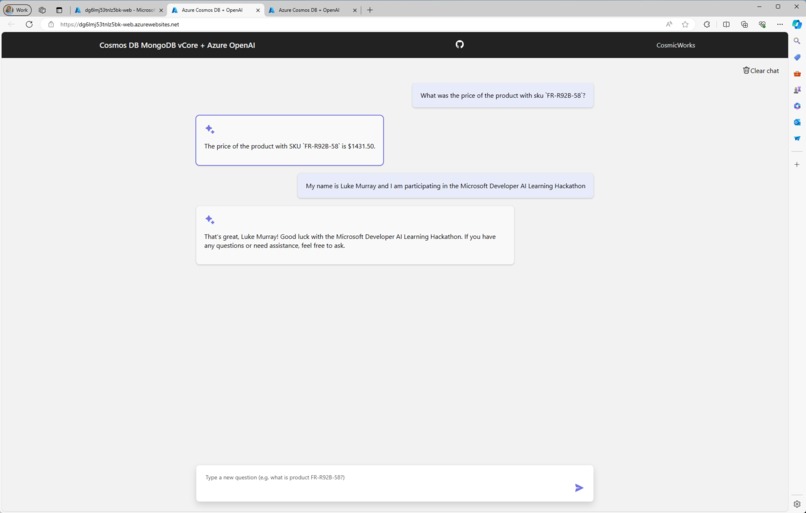
Task: Focus the 'Type a new question' input box
Action: [394, 483]
